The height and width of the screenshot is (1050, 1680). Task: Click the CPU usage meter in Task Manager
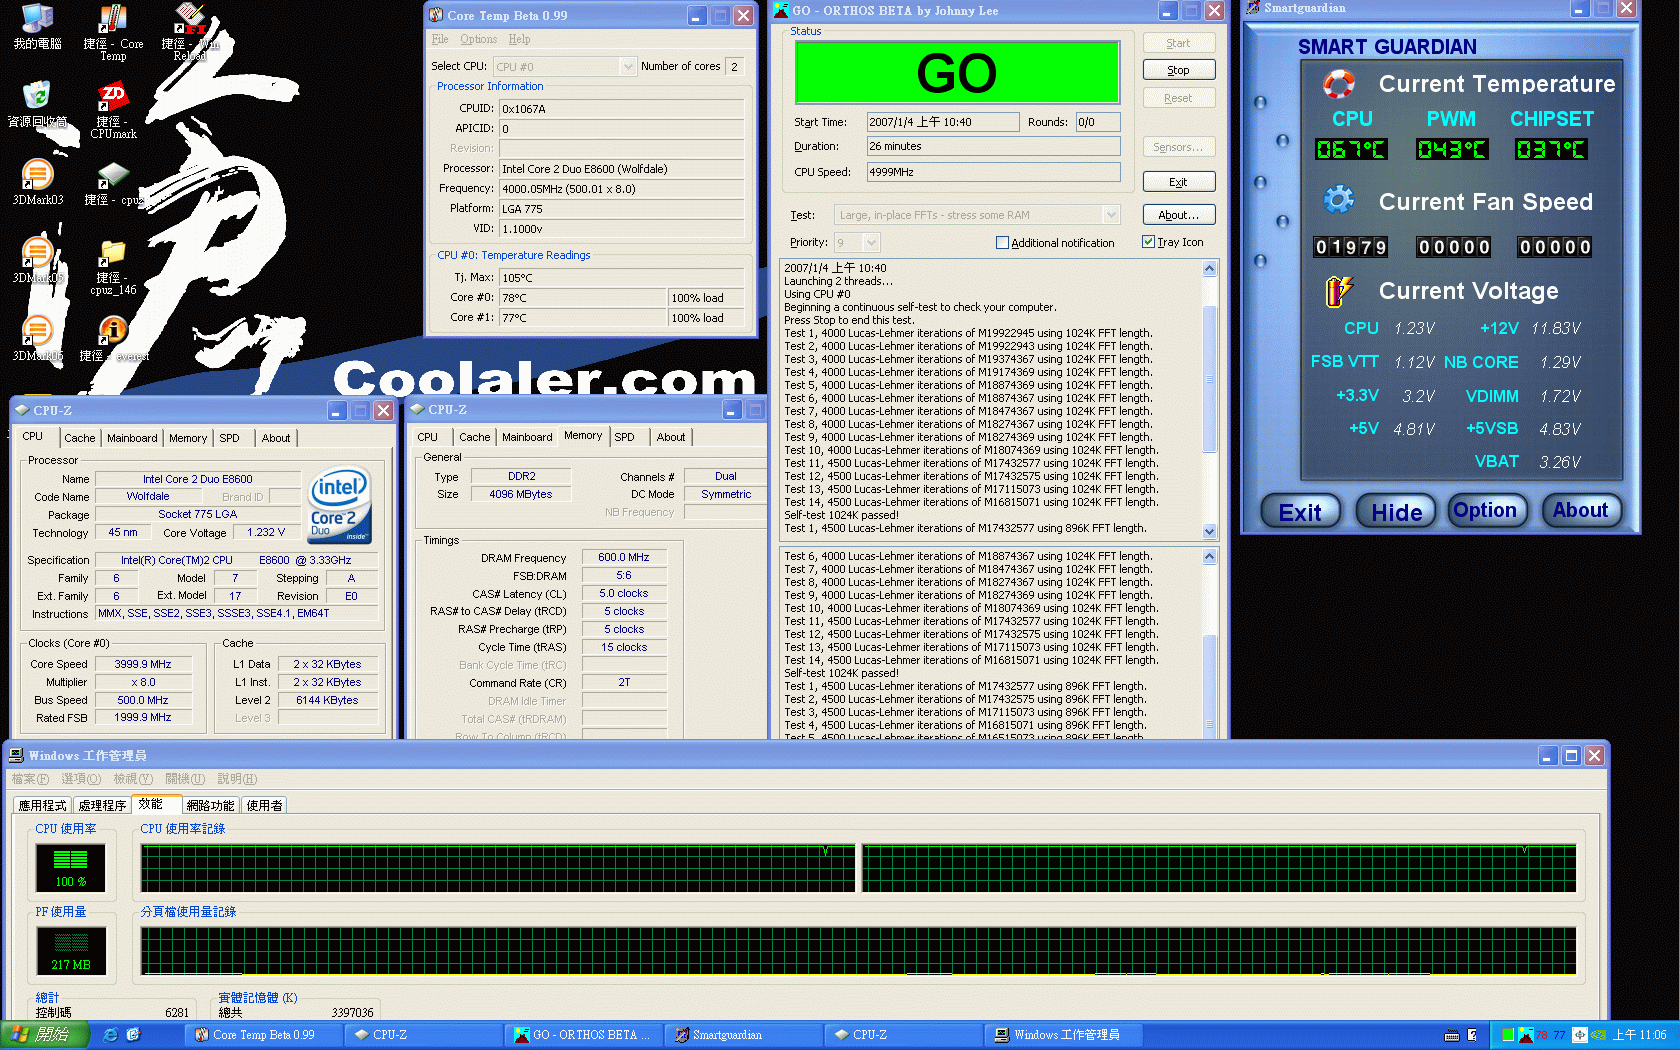pyautogui.click(x=70, y=867)
